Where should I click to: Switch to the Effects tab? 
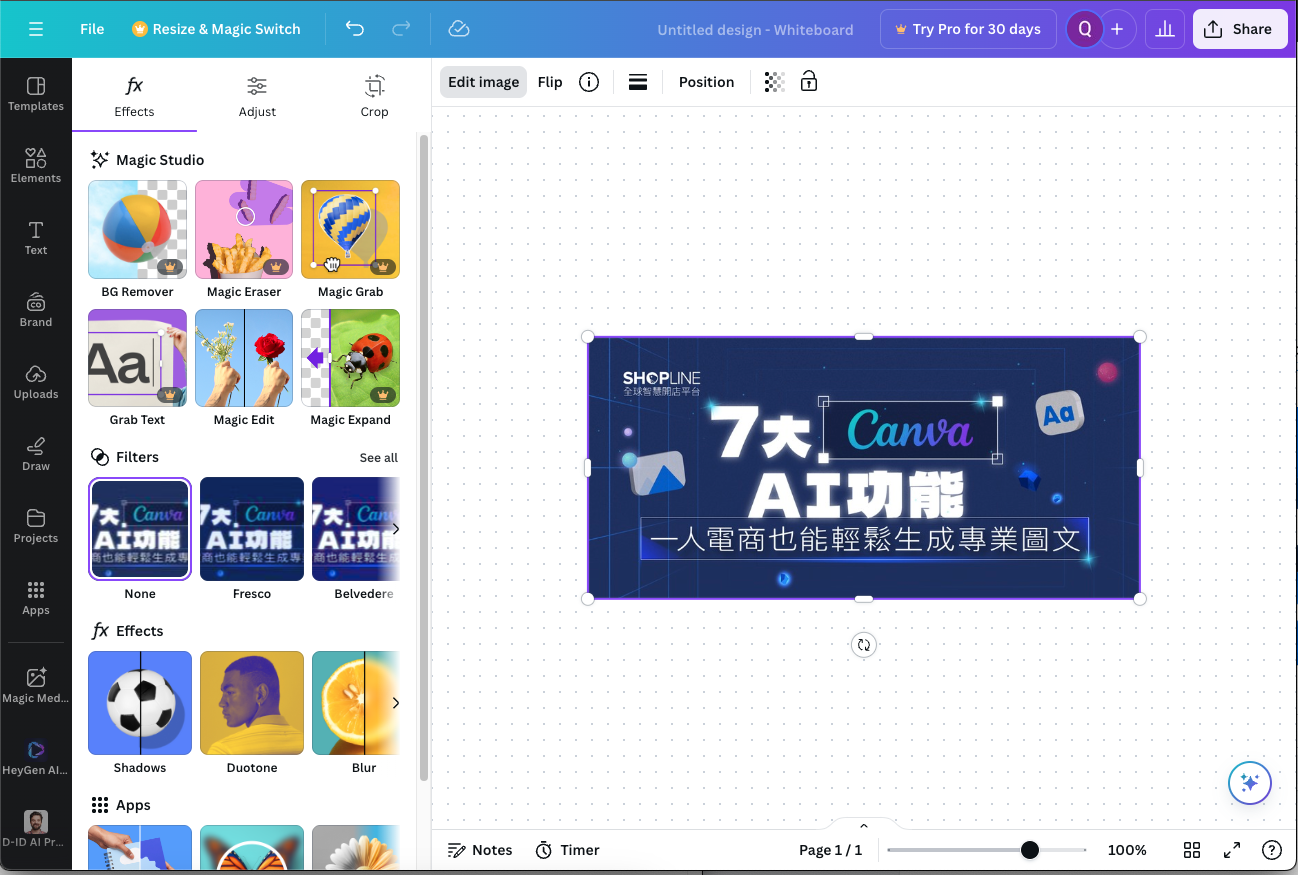(134, 97)
